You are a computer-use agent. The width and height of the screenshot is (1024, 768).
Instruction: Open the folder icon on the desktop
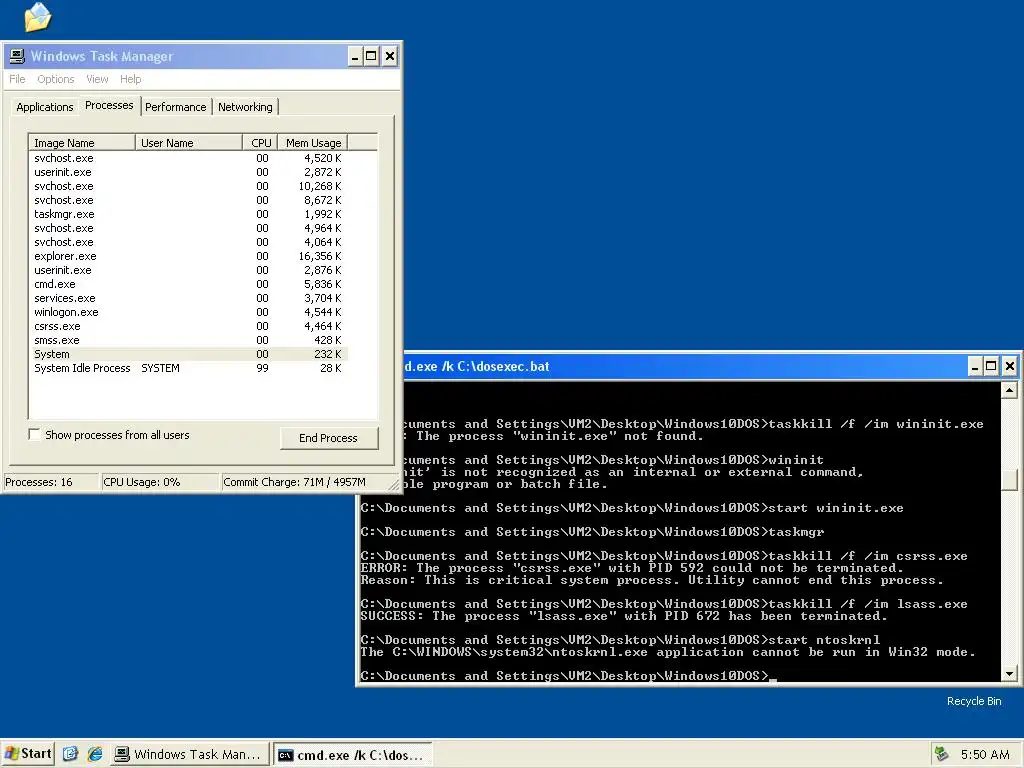pyautogui.click(x=37, y=17)
